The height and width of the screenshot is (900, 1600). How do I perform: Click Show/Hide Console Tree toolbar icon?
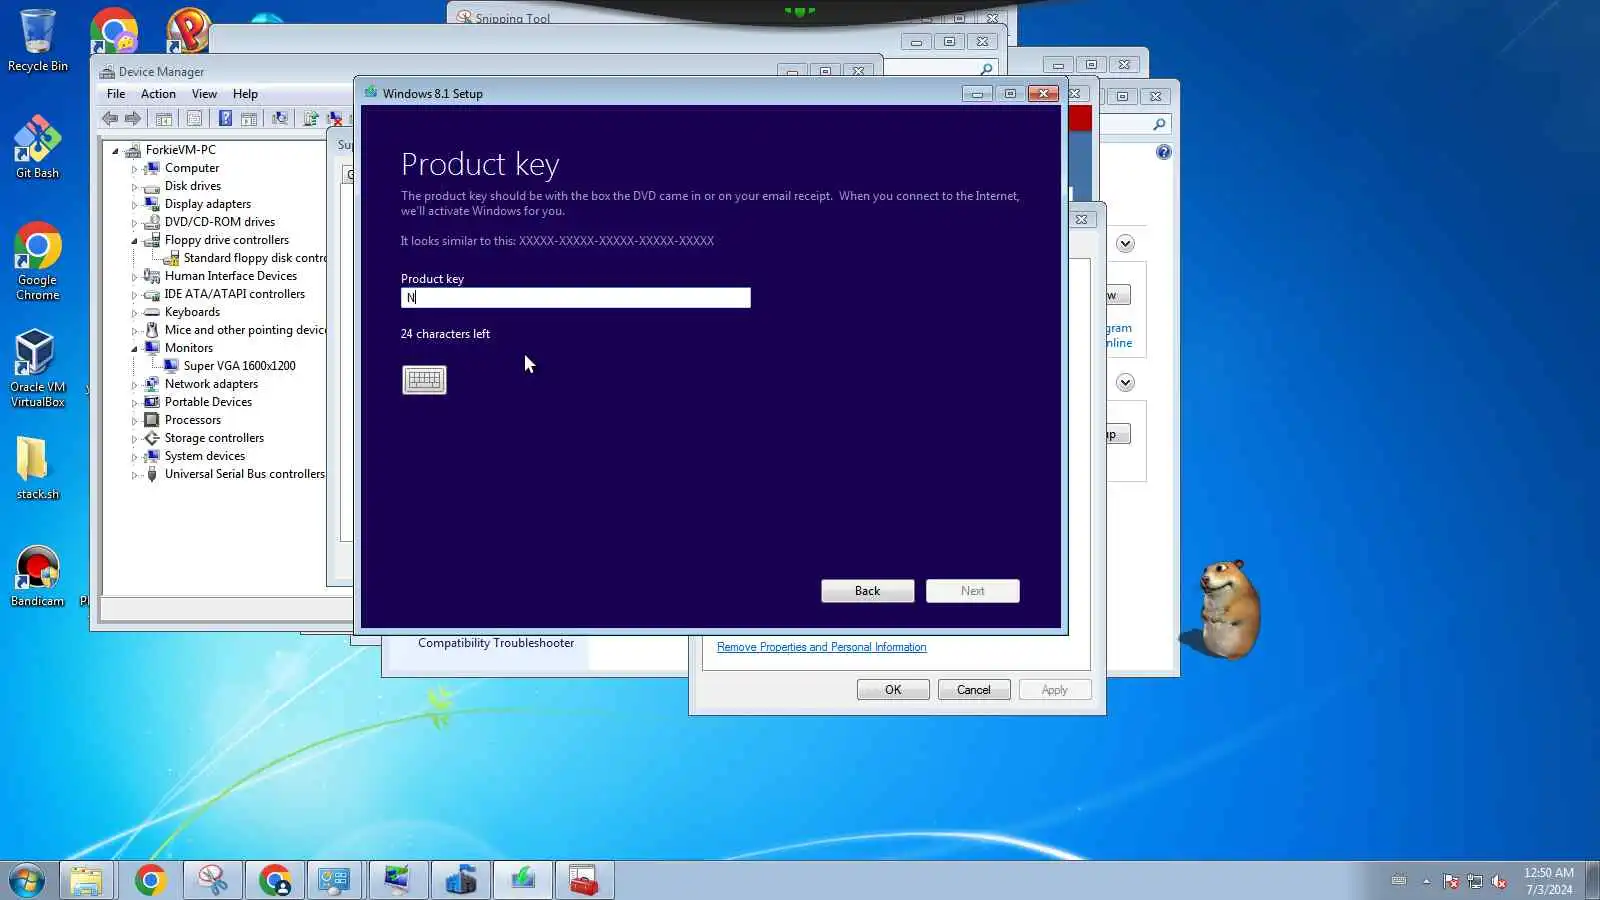coord(164,119)
